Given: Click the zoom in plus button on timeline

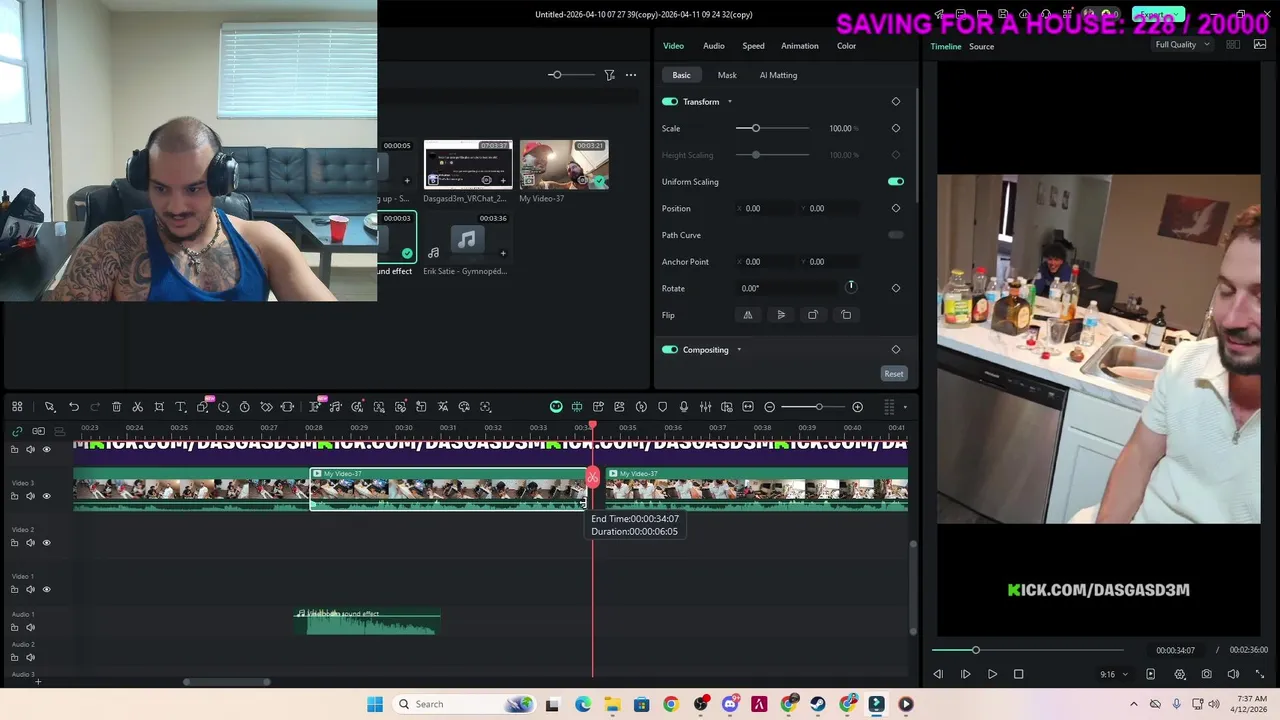Looking at the screenshot, I should 857,407.
